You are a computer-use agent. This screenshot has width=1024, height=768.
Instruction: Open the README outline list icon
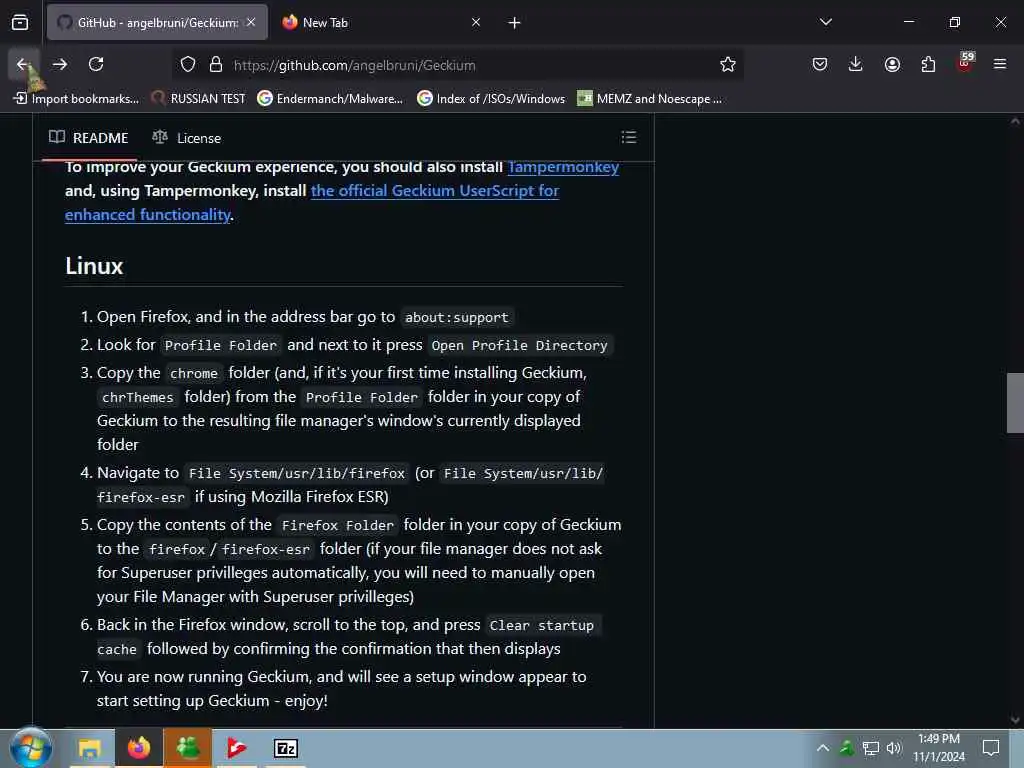coord(628,137)
